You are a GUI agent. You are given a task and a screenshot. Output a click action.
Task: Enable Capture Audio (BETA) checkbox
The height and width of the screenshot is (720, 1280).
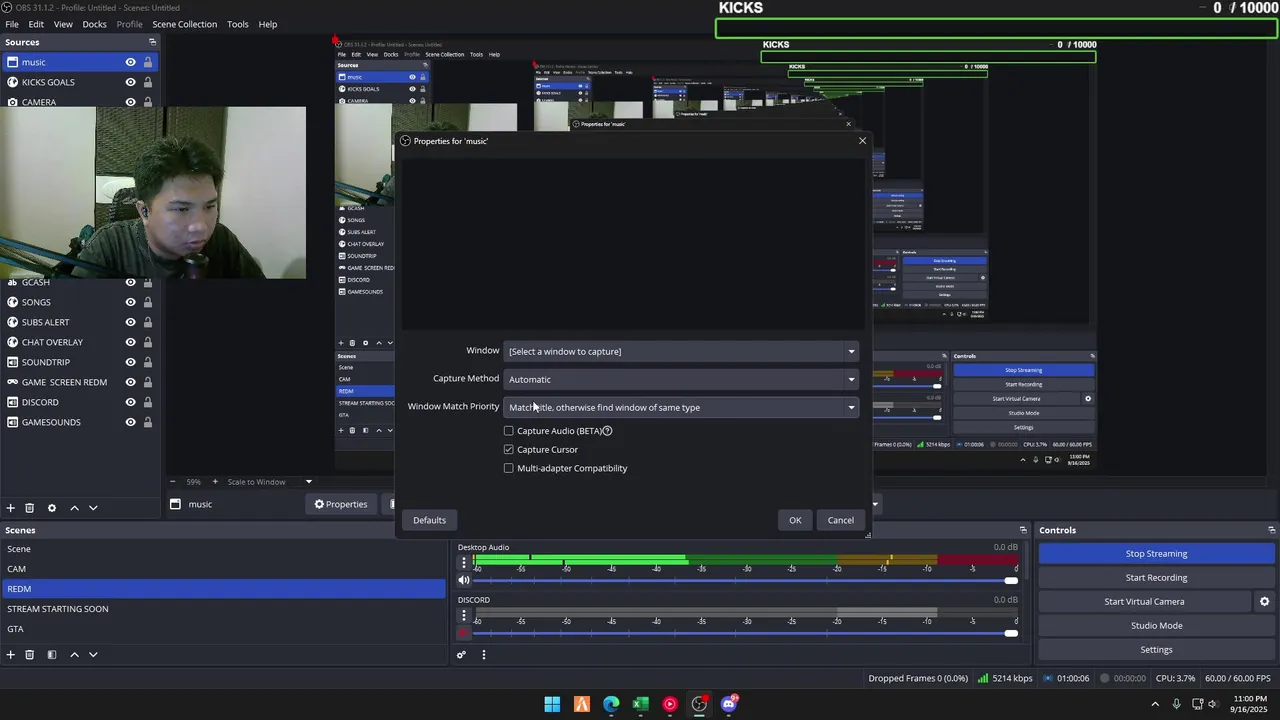click(x=509, y=431)
